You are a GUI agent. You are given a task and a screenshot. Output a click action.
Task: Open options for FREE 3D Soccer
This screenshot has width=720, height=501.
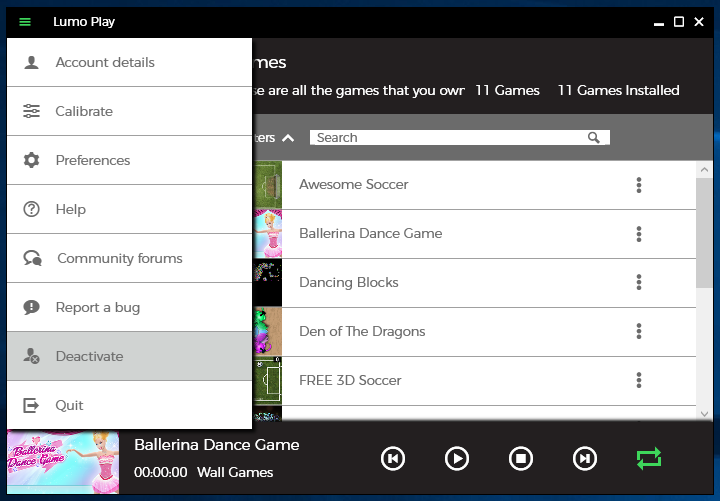[639, 380]
